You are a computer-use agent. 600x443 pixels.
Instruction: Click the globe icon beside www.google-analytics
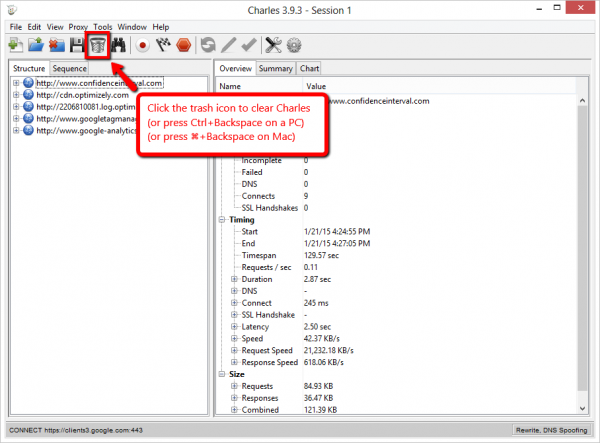pyautogui.click(x=28, y=130)
